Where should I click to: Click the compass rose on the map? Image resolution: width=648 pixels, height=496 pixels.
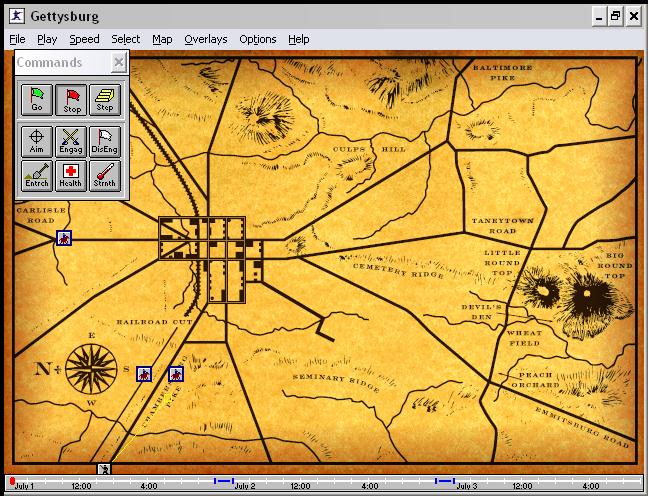pyautogui.click(x=91, y=369)
